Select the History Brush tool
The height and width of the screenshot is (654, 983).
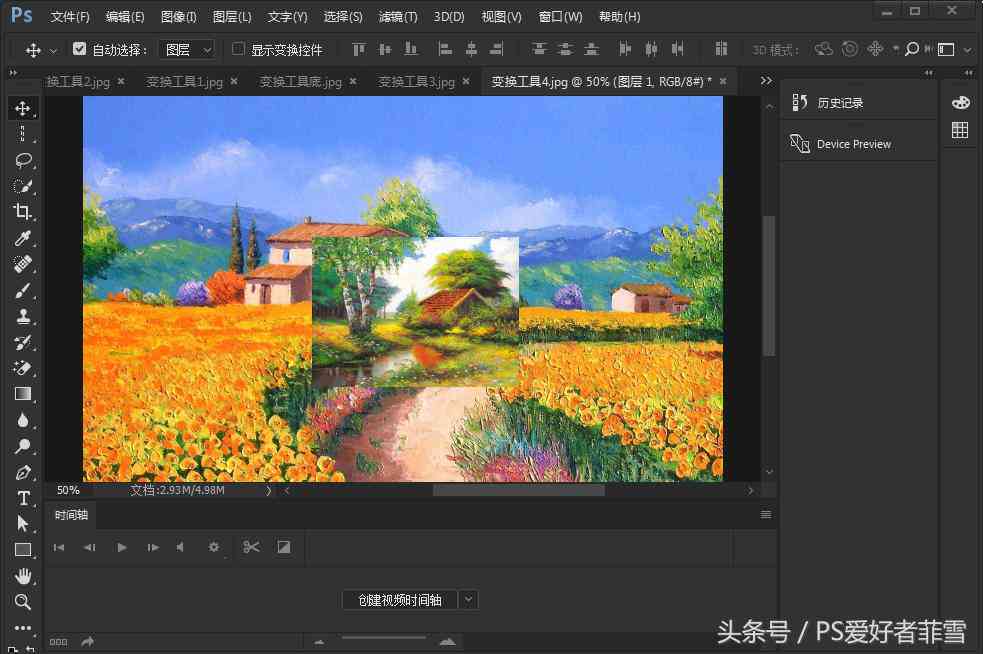coord(23,342)
